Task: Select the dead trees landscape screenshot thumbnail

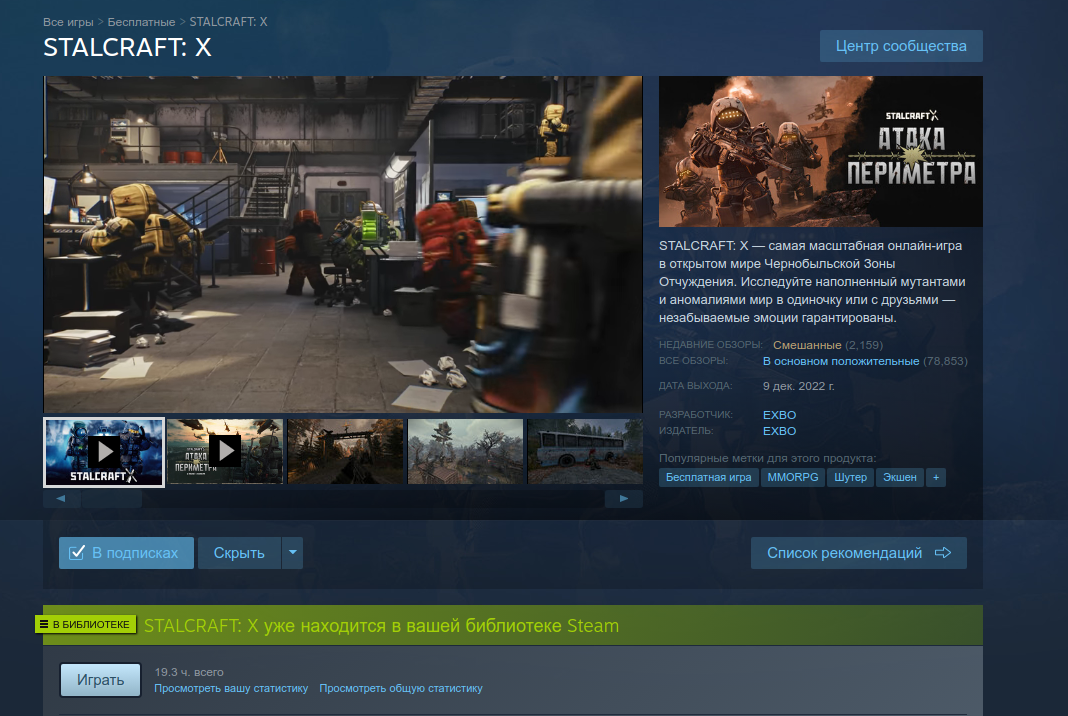Action: click(x=465, y=452)
